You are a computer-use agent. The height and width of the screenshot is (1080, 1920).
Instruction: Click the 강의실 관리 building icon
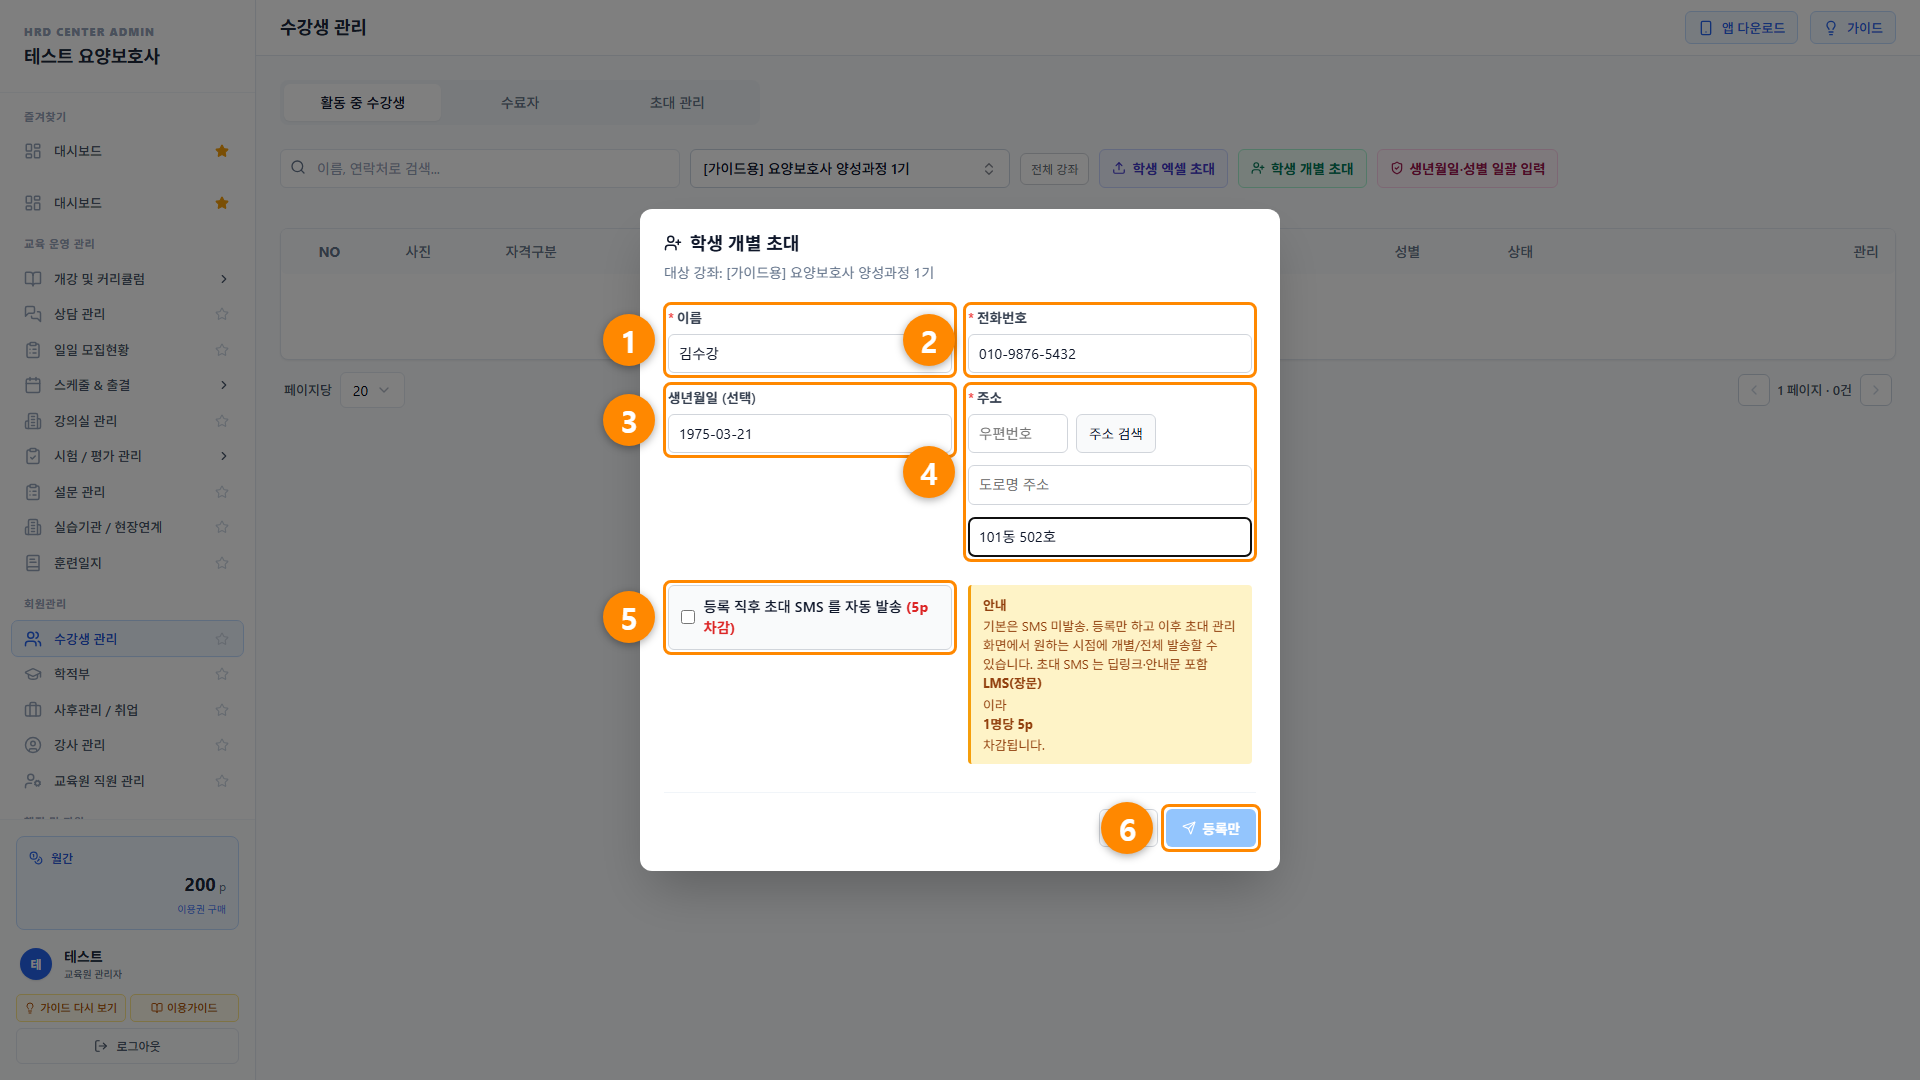tap(33, 421)
